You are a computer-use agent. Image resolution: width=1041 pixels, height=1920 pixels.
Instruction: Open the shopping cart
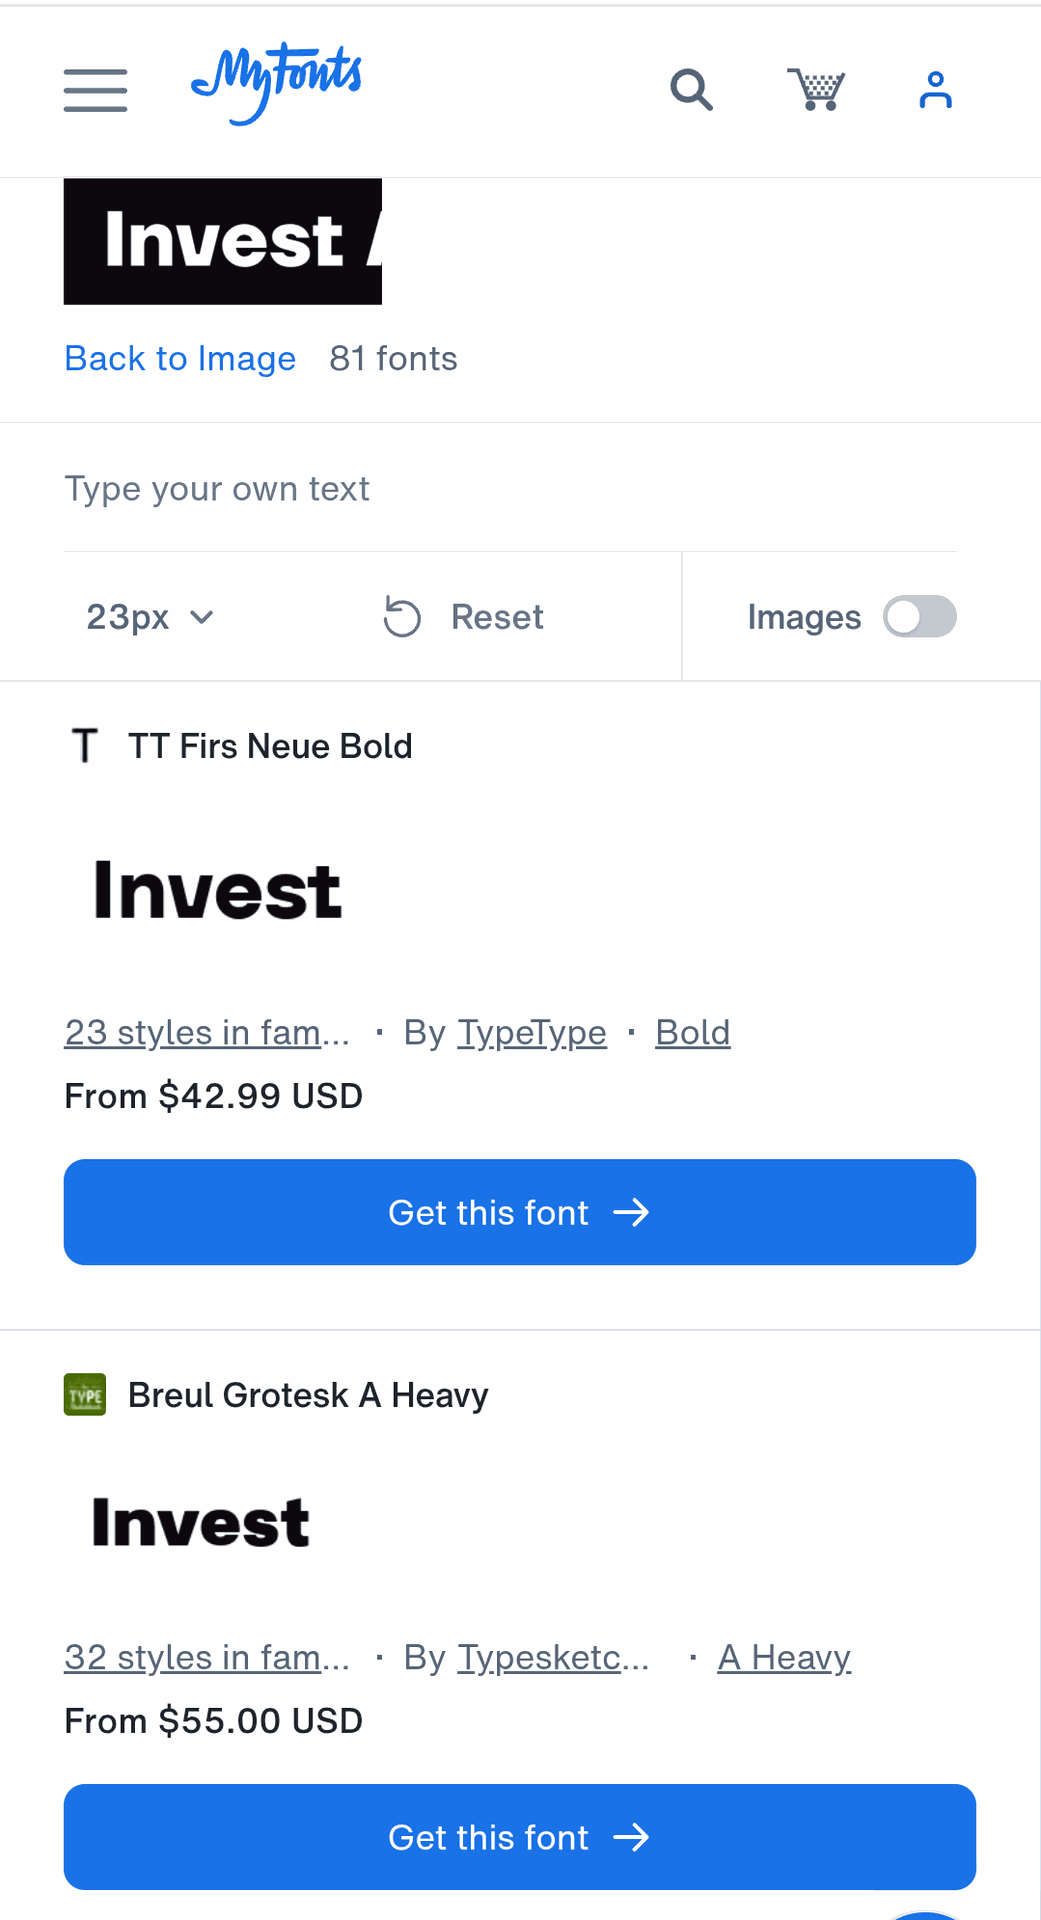click(x=816, y=90)
